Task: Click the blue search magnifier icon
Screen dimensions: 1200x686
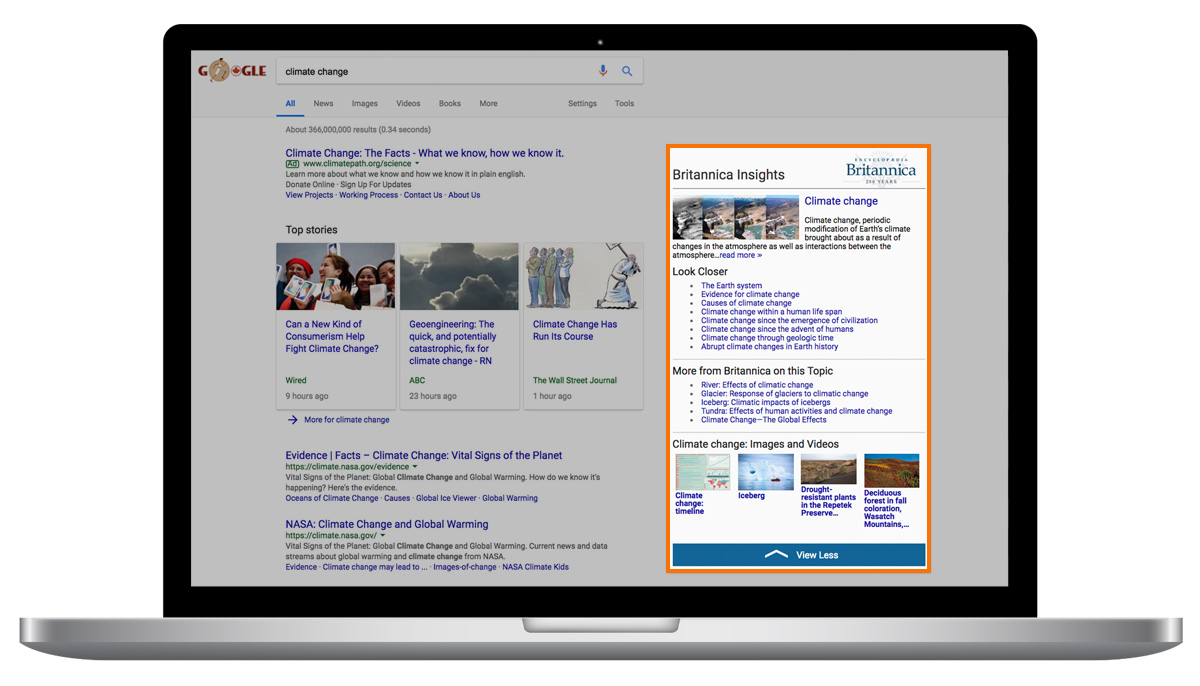Action: (x=627, y=71)
